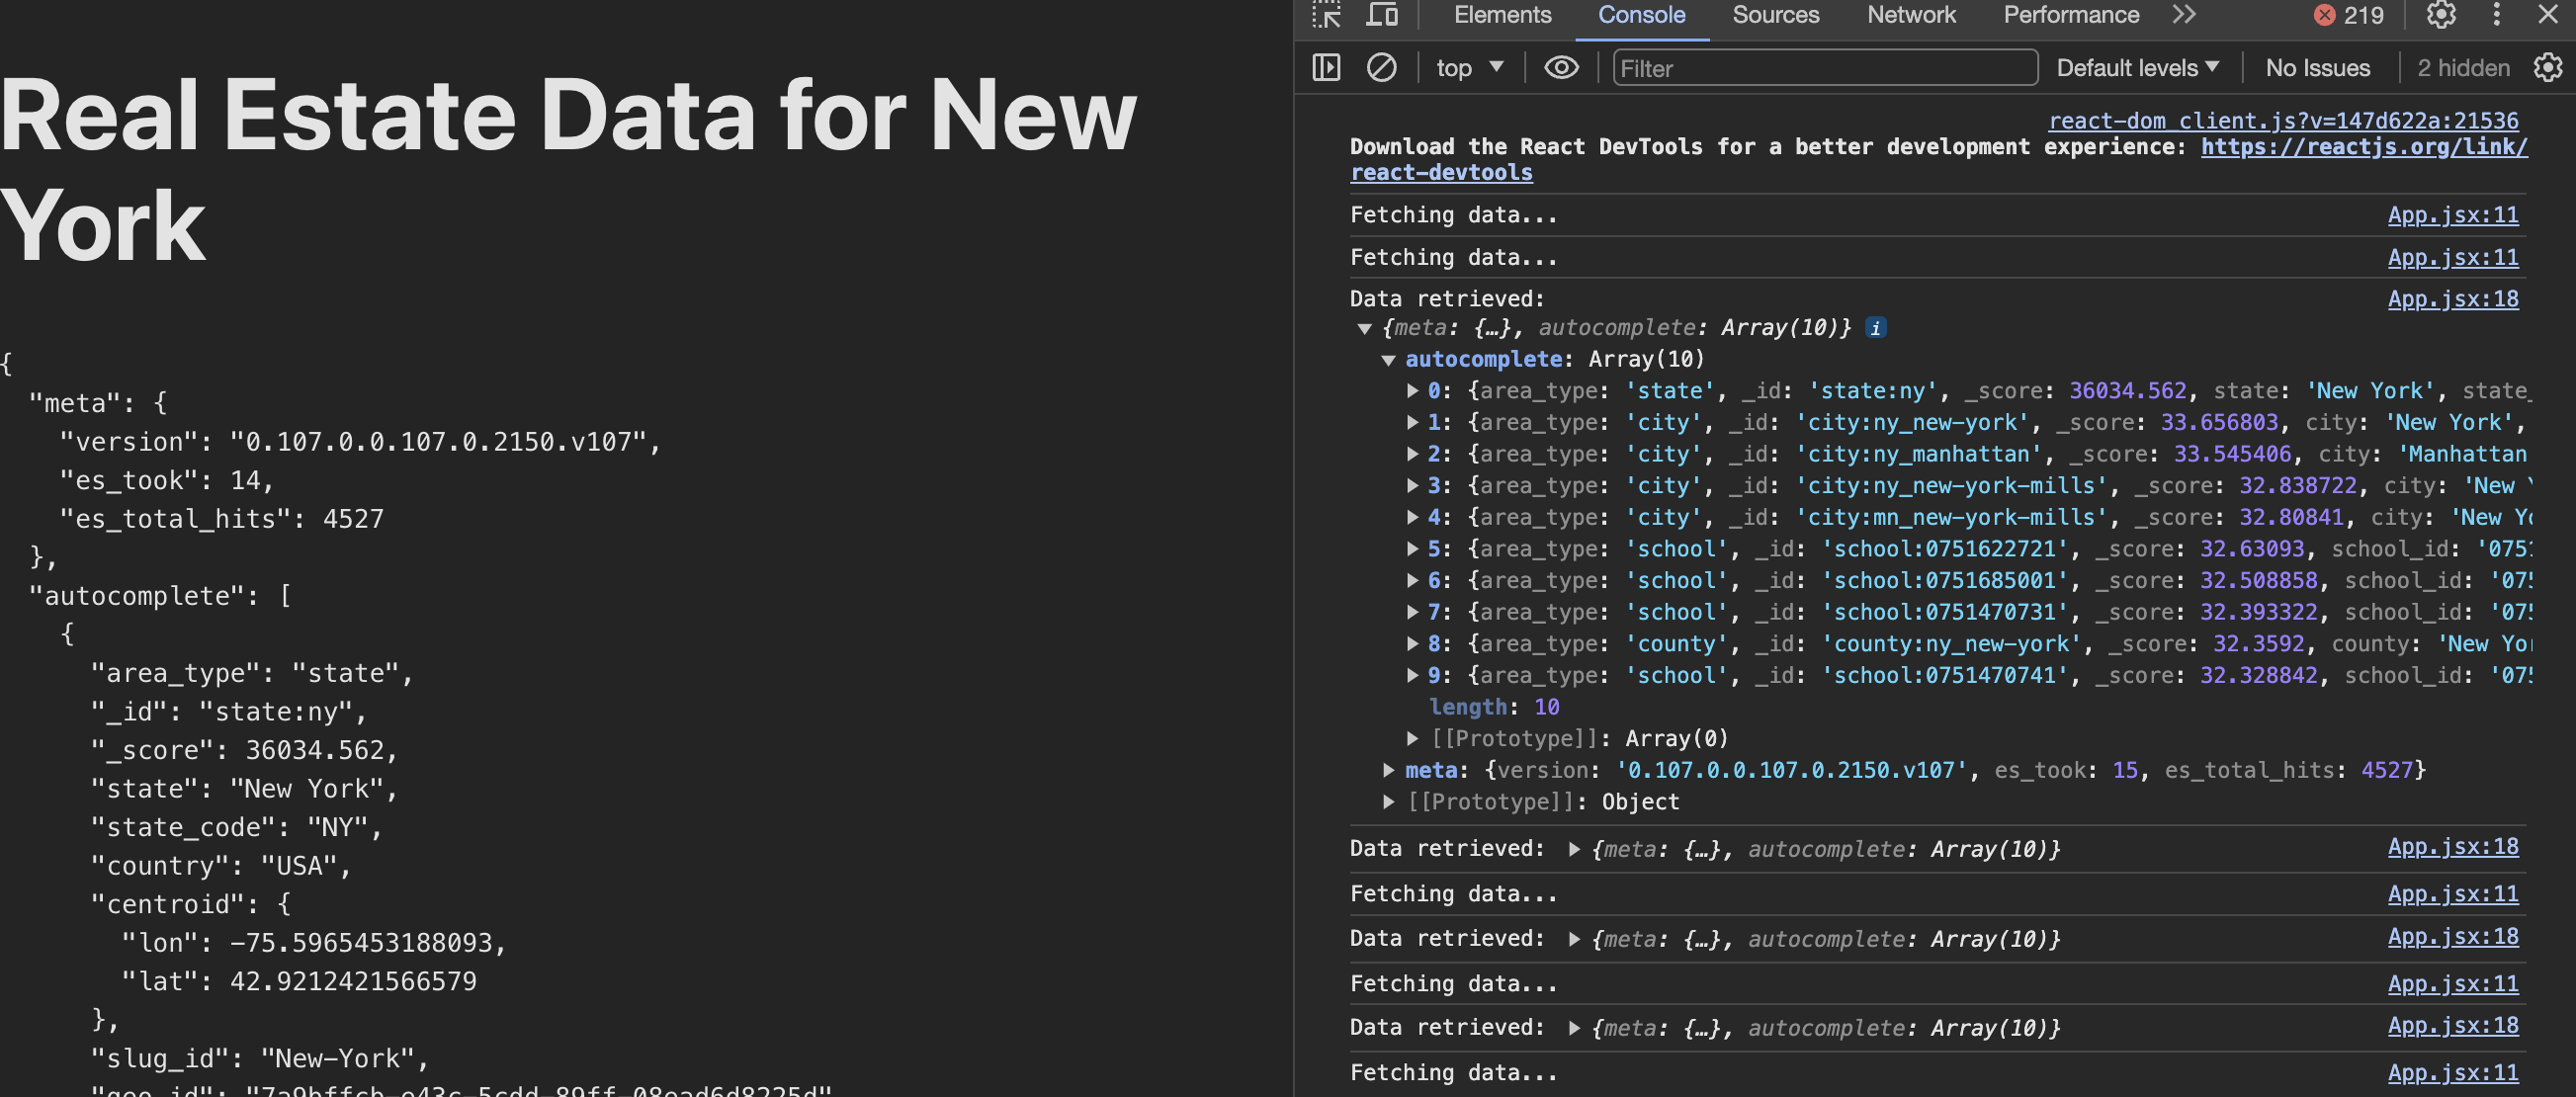
Task: Expand array item 3 city:ny_new-york-mills
Action: (x=1412, y=486)
